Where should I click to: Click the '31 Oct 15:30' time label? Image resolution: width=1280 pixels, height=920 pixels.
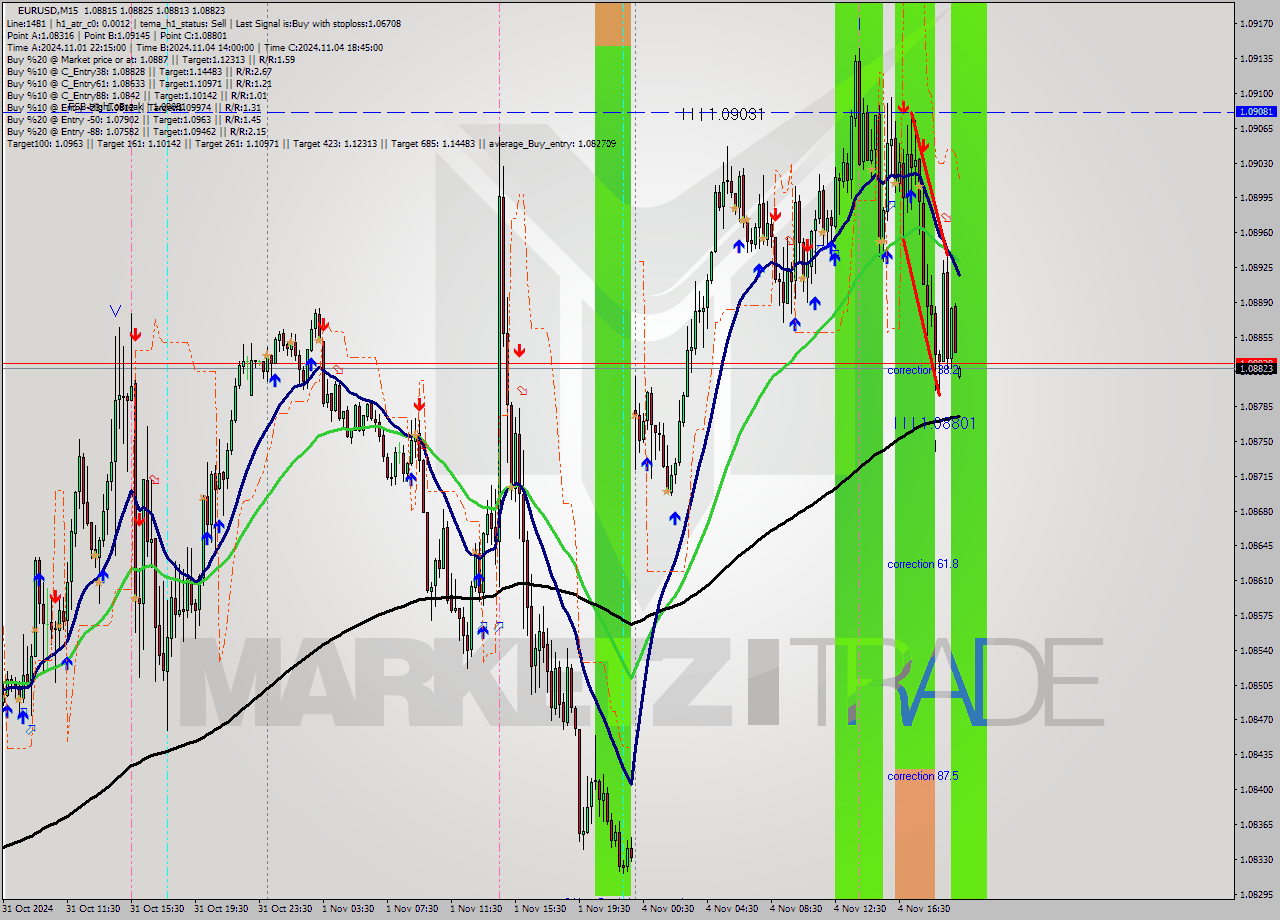click(x=156, y=909)
